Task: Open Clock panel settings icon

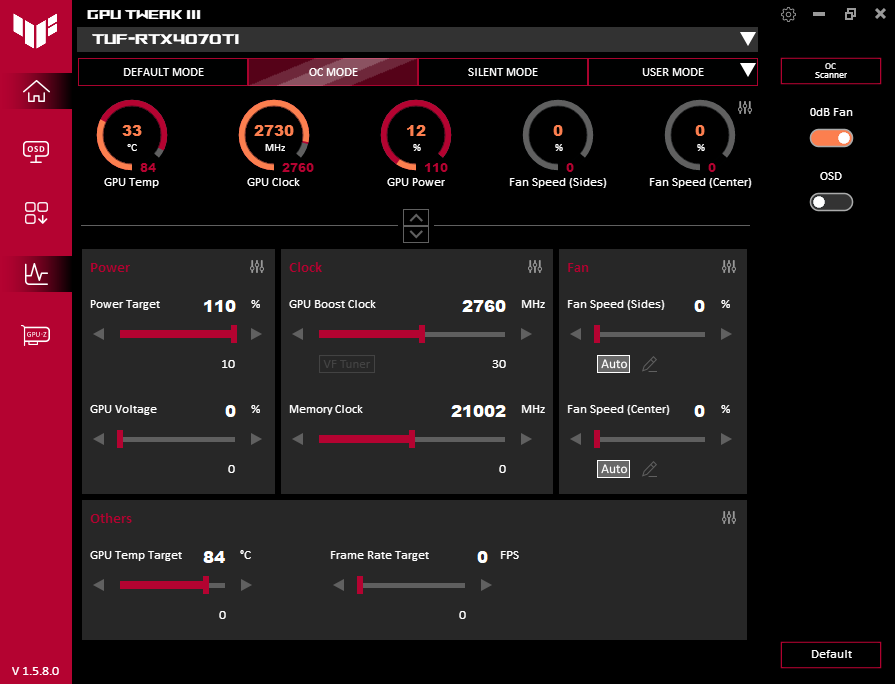Action: [x=535, y=267]
